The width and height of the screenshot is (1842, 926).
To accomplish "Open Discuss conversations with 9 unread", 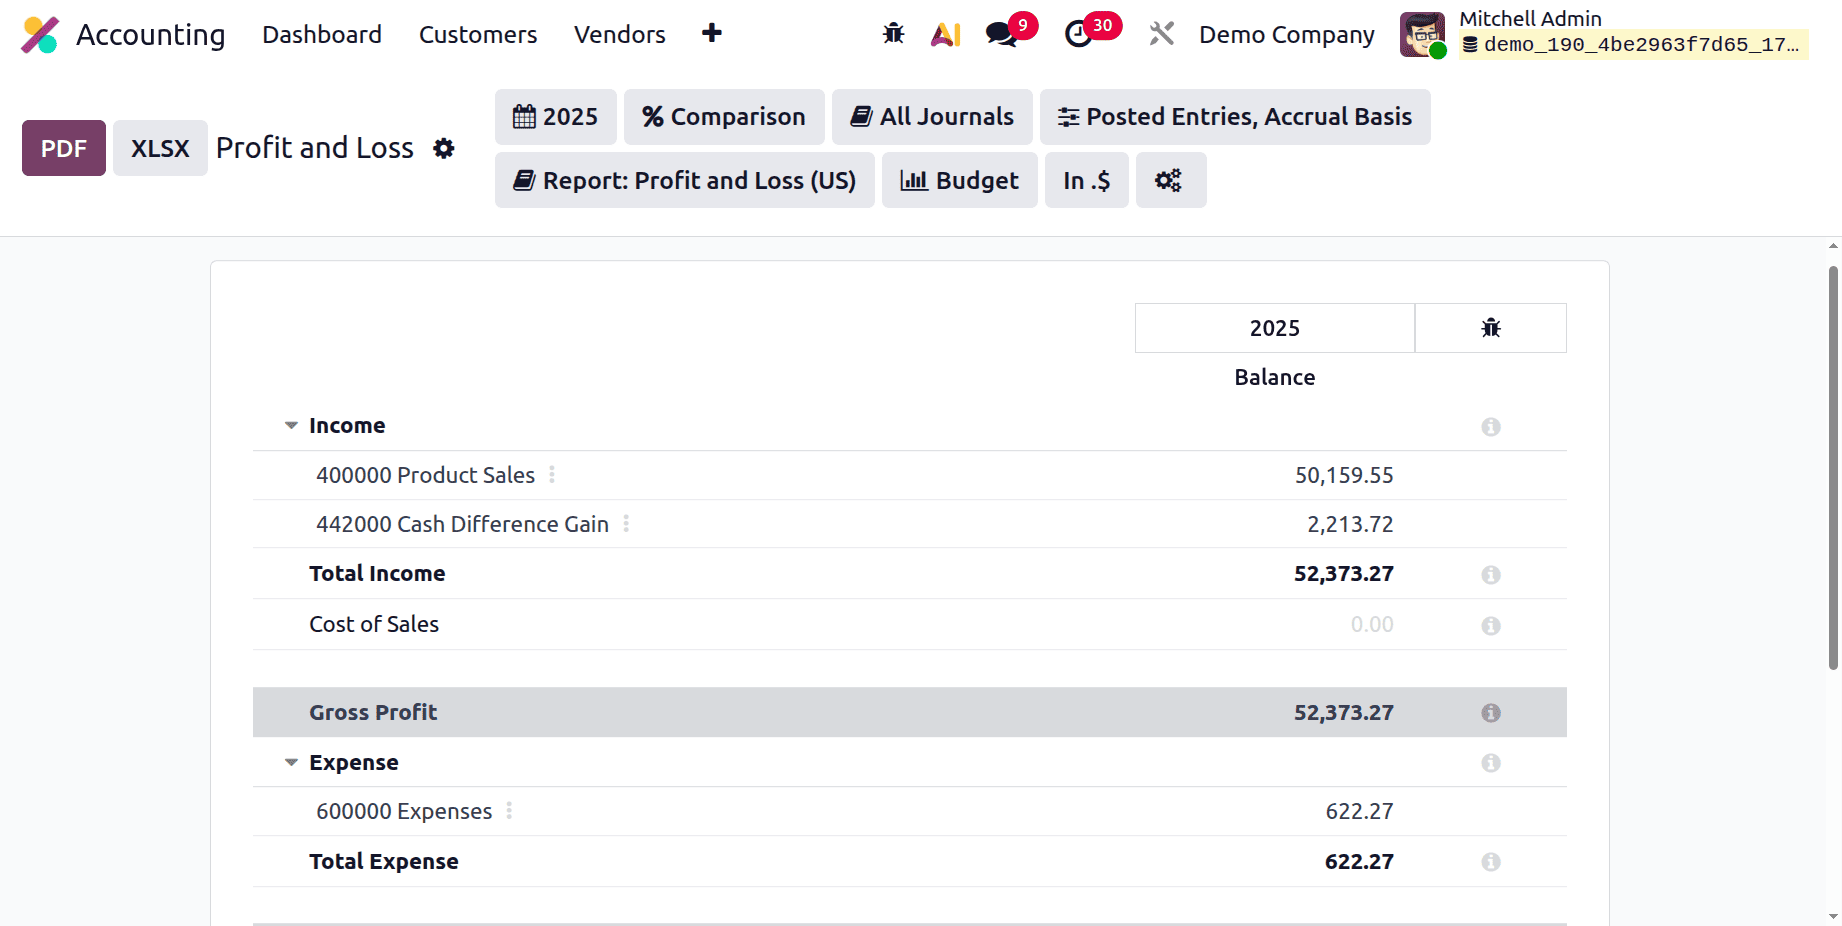I will [x=1001, y=33].
